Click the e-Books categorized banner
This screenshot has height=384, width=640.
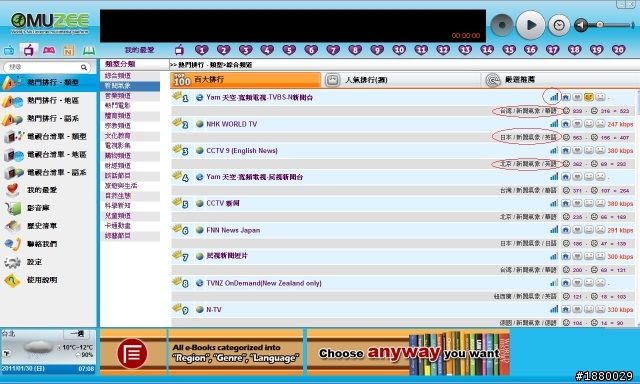click(236, 353)
